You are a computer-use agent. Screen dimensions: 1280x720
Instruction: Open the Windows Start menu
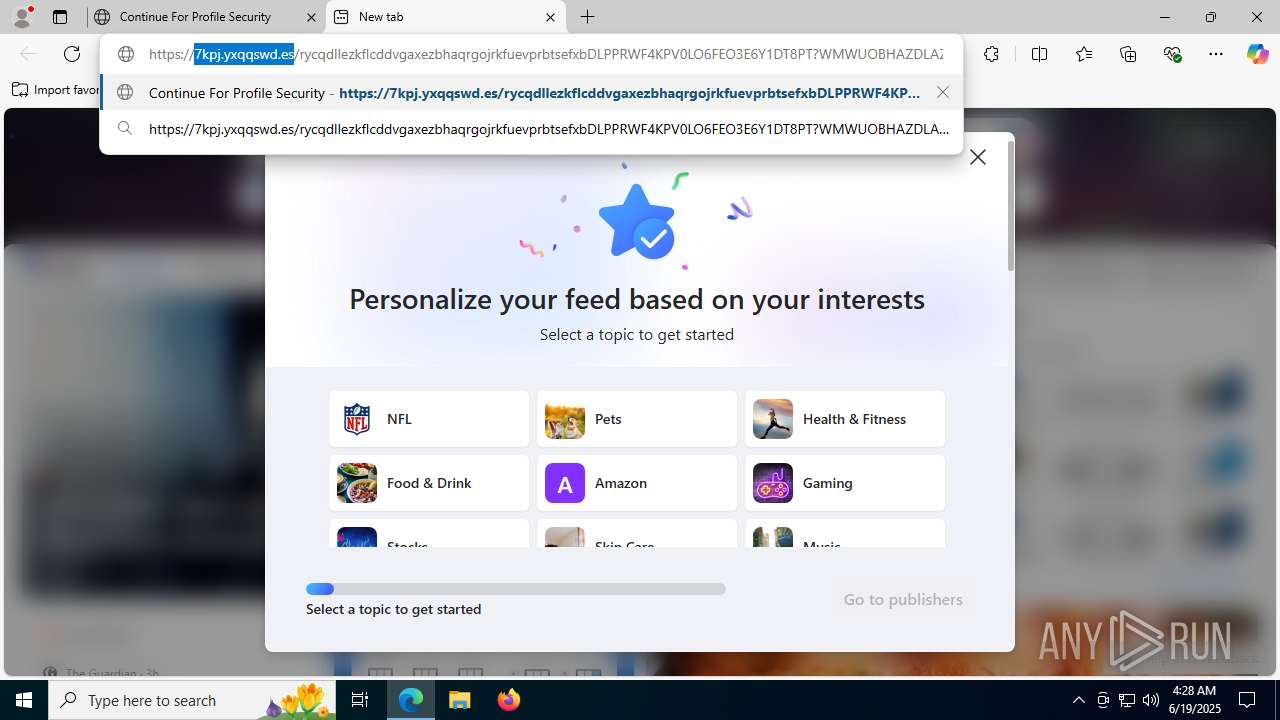[x=24, y=700]
